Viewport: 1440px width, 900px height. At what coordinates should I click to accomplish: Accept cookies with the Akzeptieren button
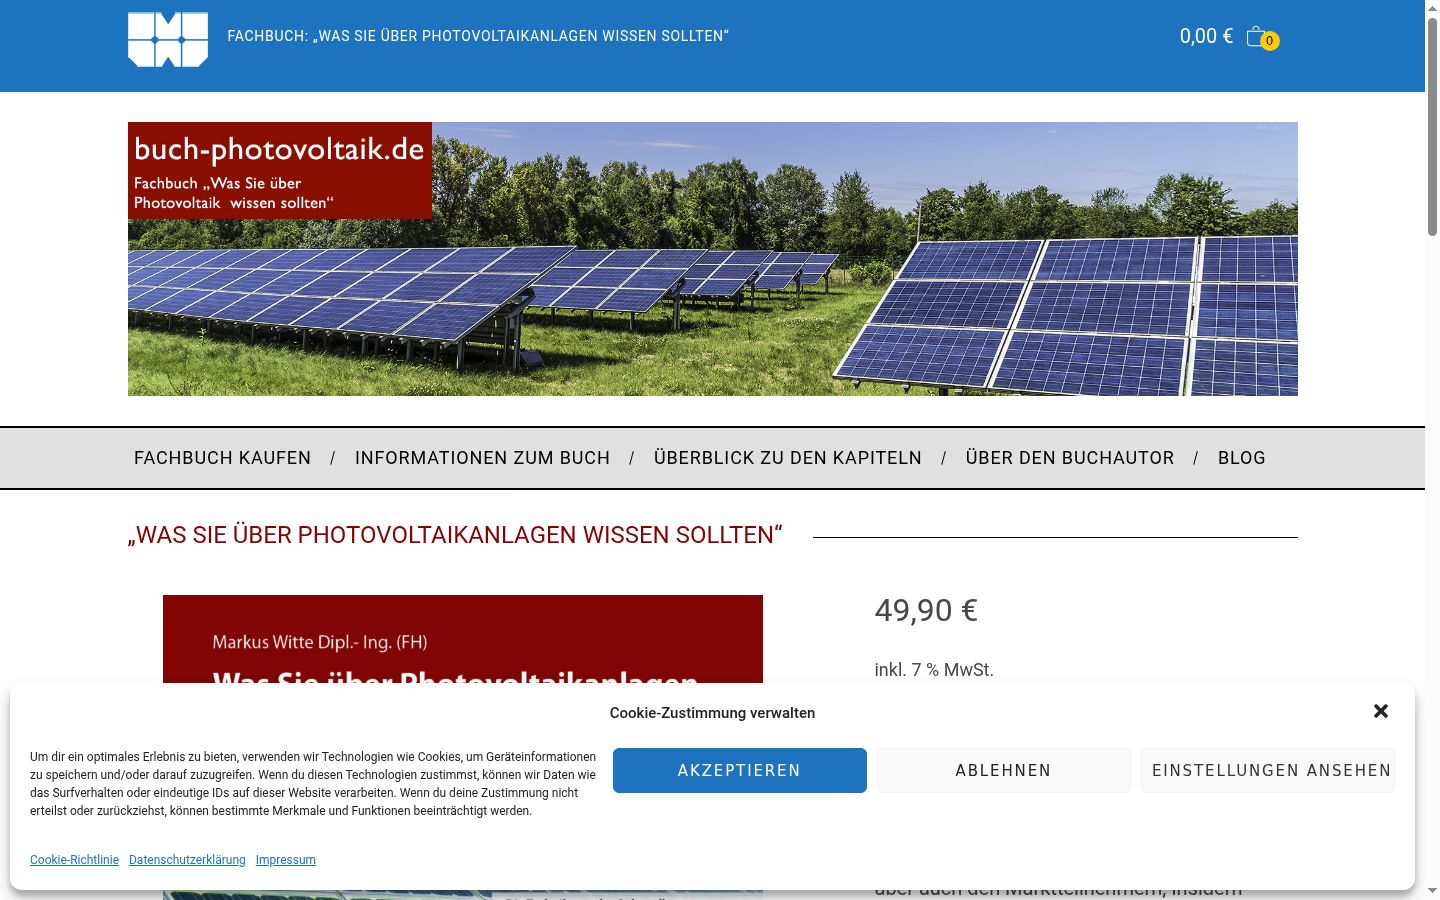pos(740,770)
